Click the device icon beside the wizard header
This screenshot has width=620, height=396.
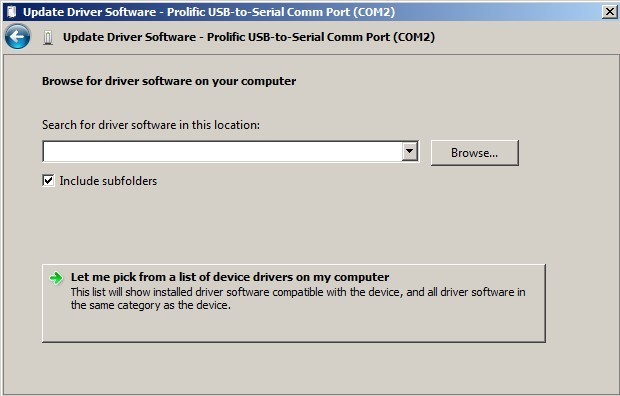pyautogui.click(x=48, y=38)
